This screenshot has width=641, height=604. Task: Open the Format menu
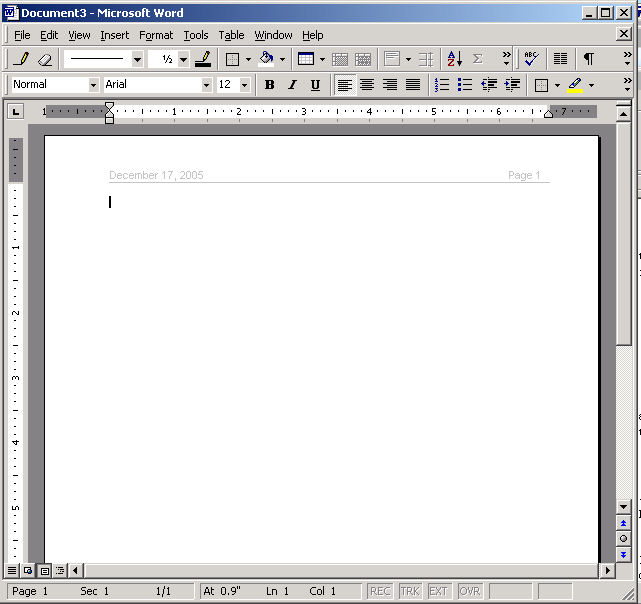(x=156, y=35)
